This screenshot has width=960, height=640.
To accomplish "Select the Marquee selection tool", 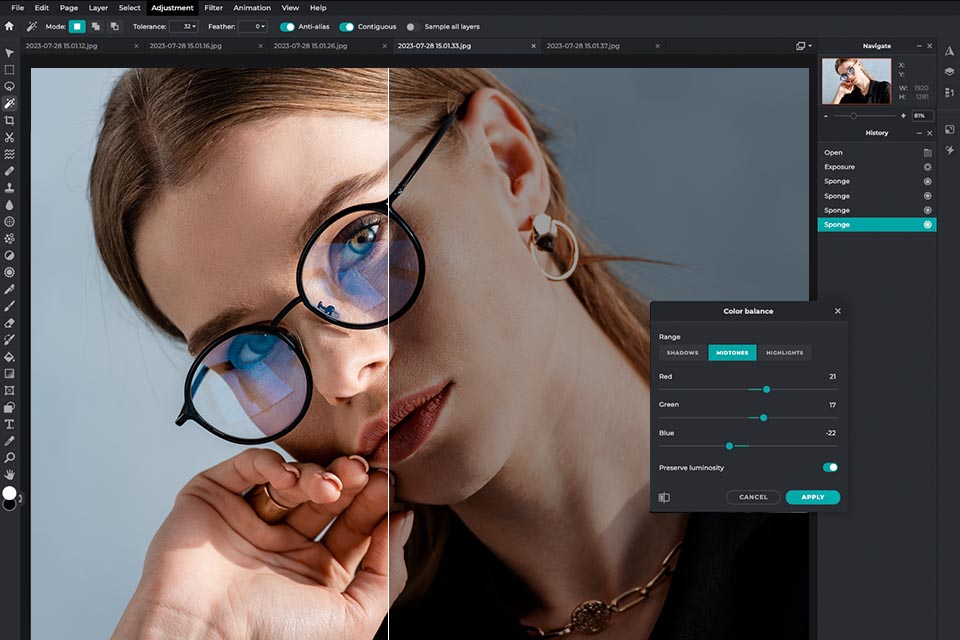I will tap(9, 70).
